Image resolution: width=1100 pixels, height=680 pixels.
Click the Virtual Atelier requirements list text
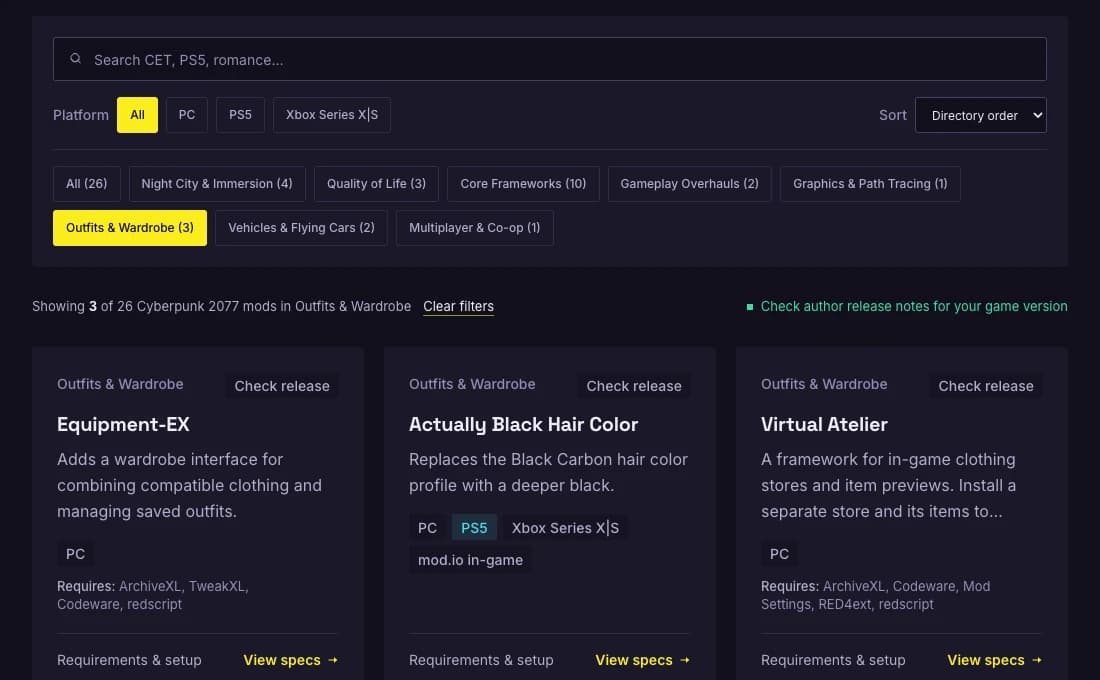point(876,595)
